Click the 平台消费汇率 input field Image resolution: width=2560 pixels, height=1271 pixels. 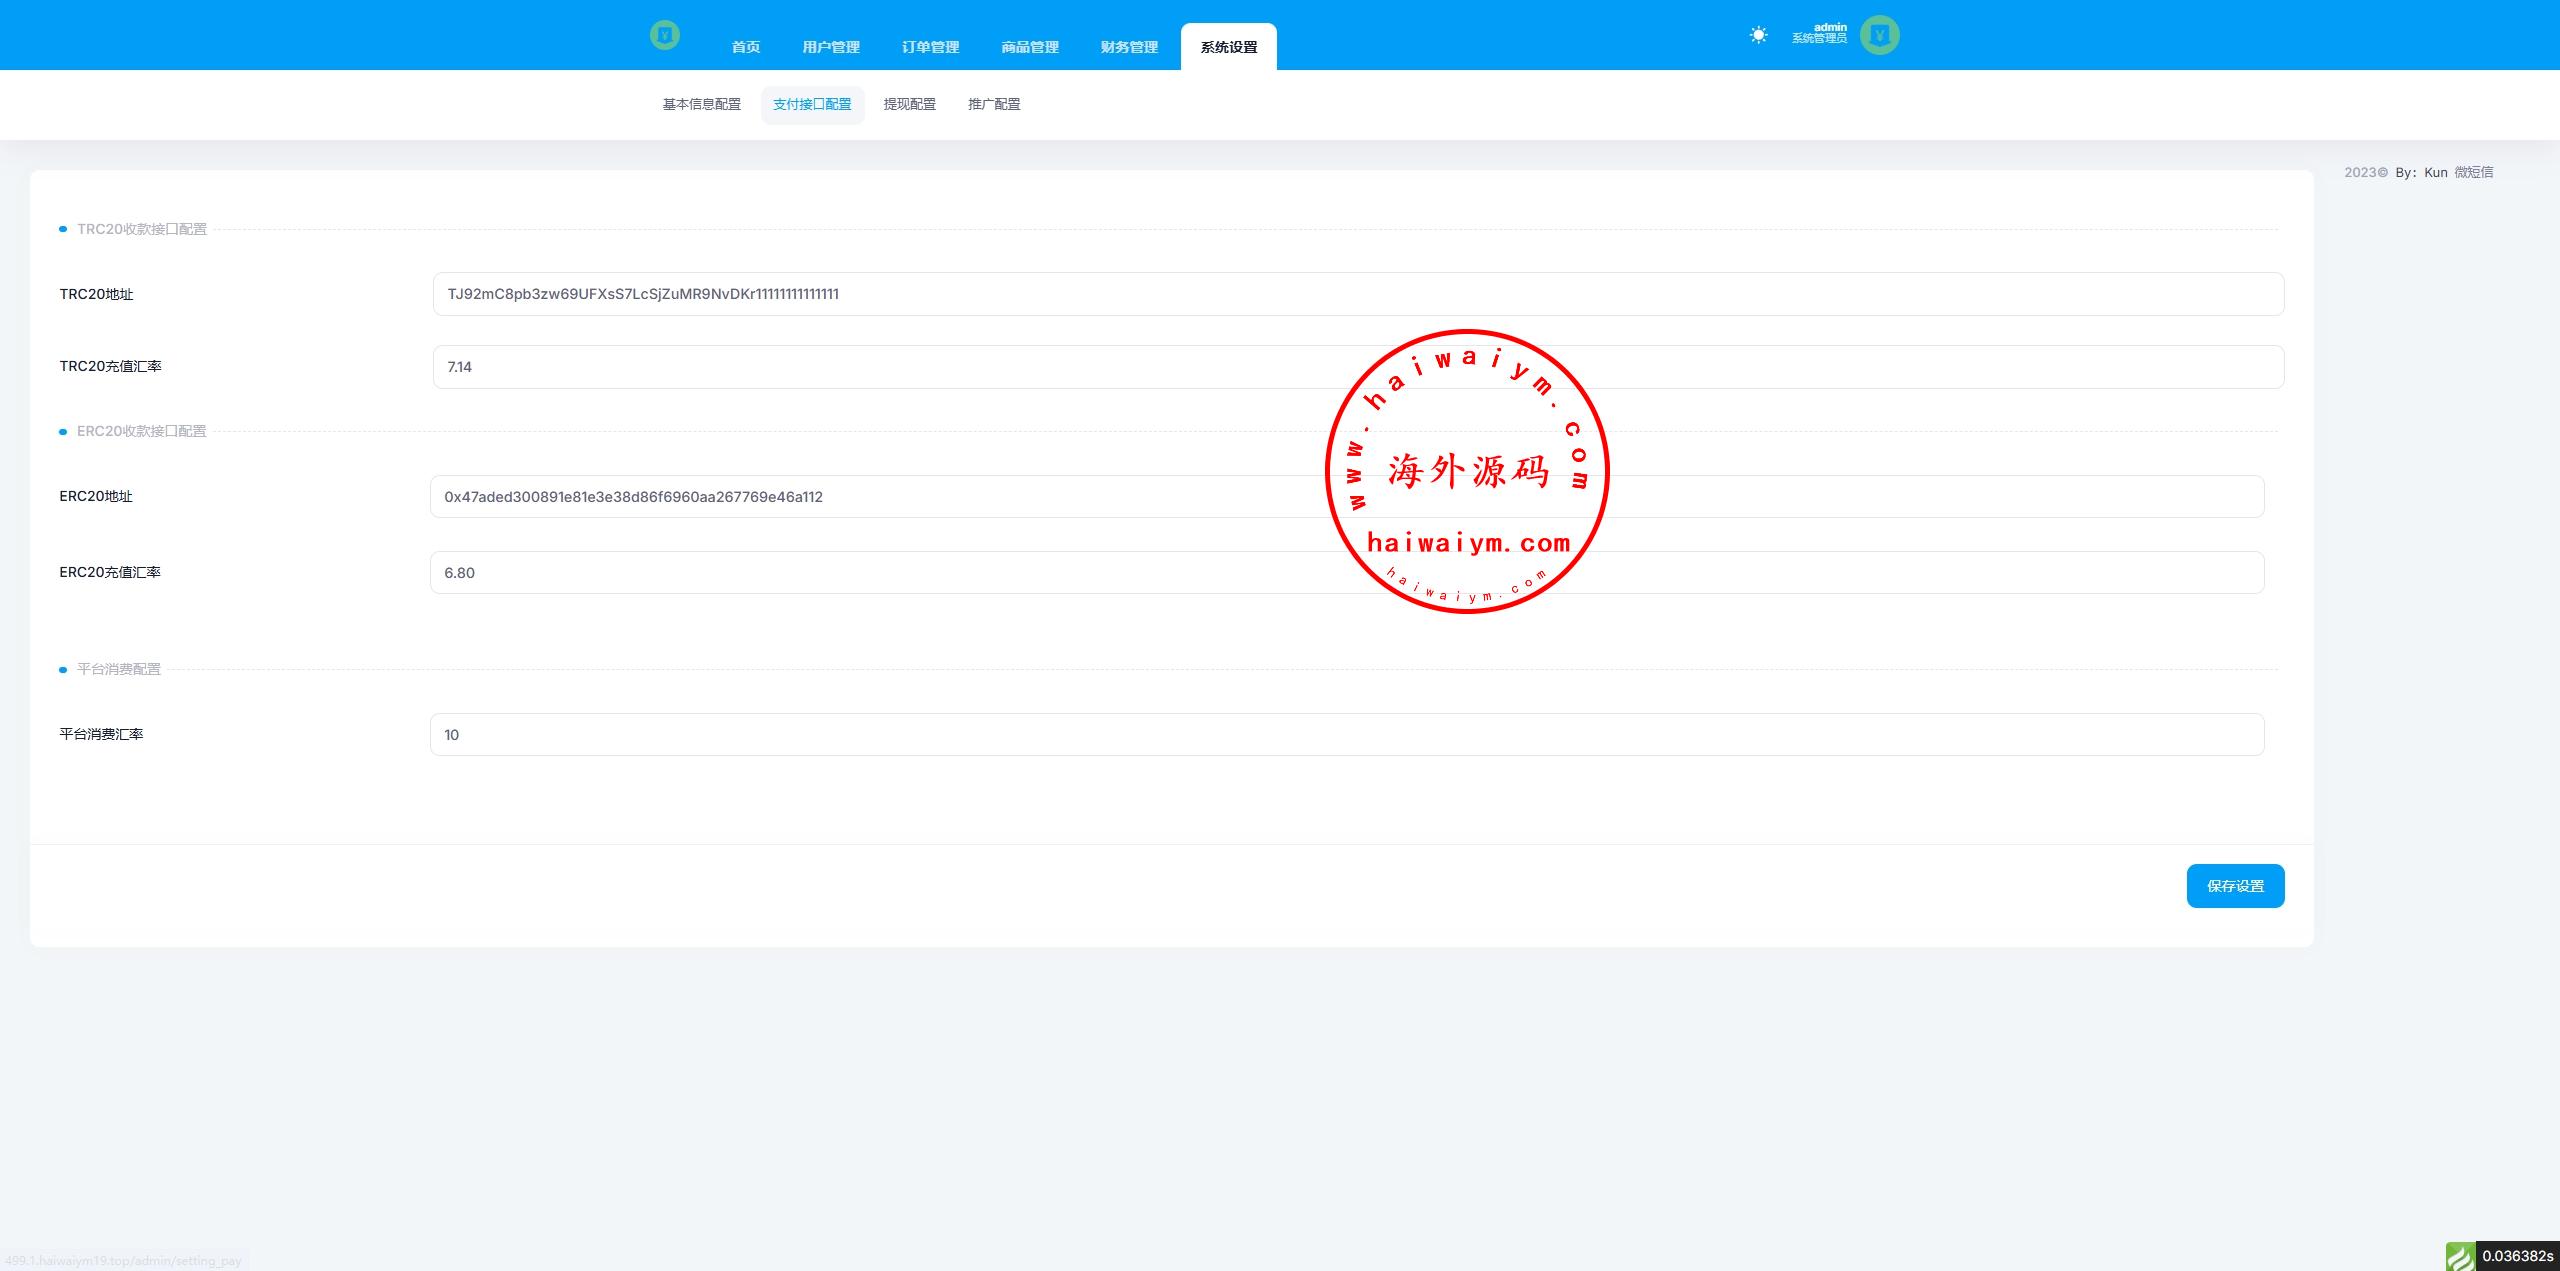pyautogui.click(x=1346, y=735)
